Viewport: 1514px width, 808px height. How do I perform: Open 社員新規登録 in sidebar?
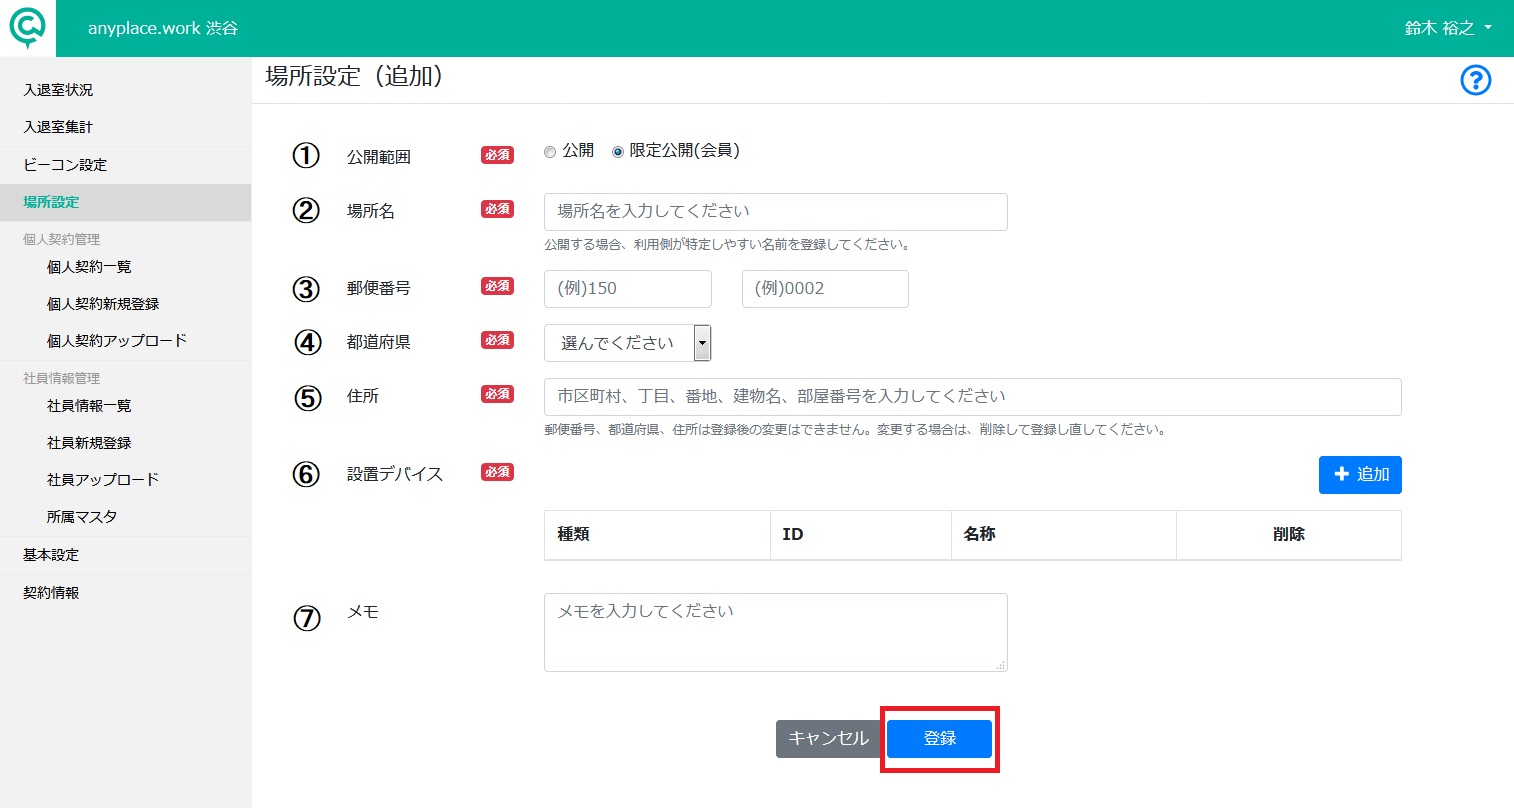[89, 443]
